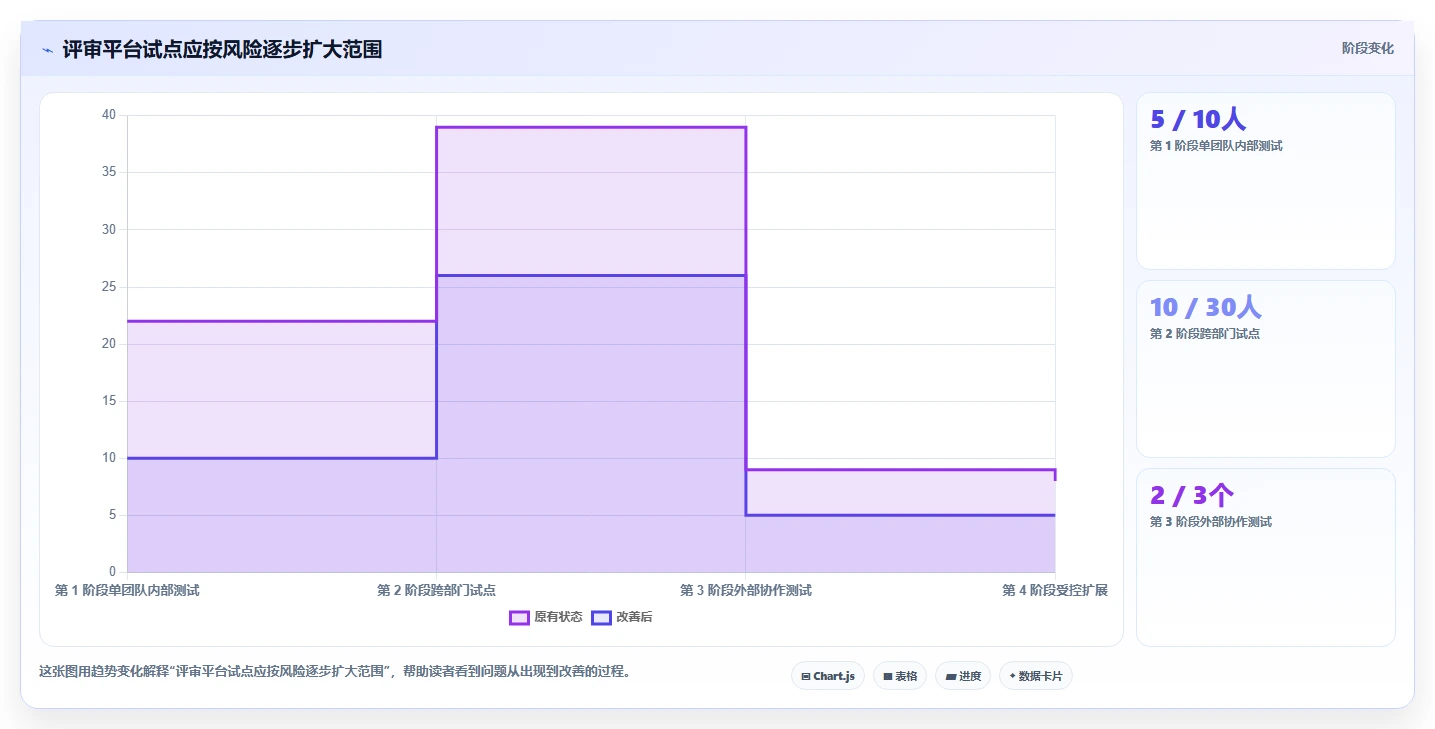
Task: Click the Chart.js tag icon
Action: click(x=805, y=677)
